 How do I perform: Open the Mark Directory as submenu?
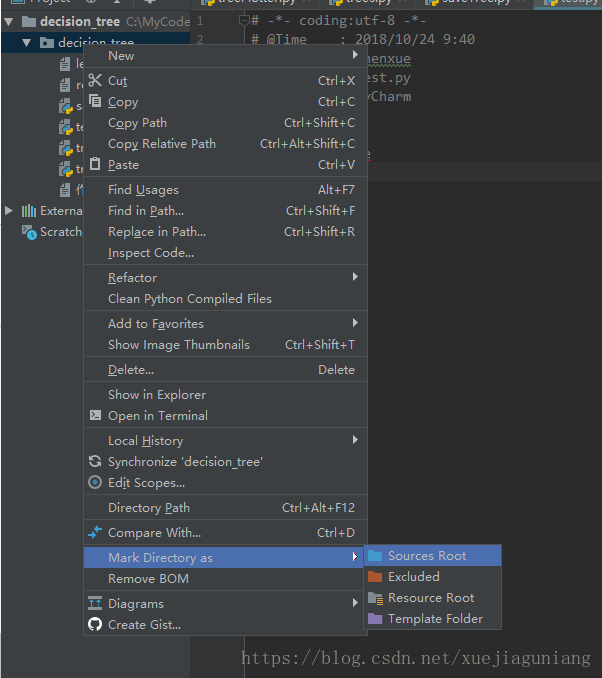[x=224, y=557]
